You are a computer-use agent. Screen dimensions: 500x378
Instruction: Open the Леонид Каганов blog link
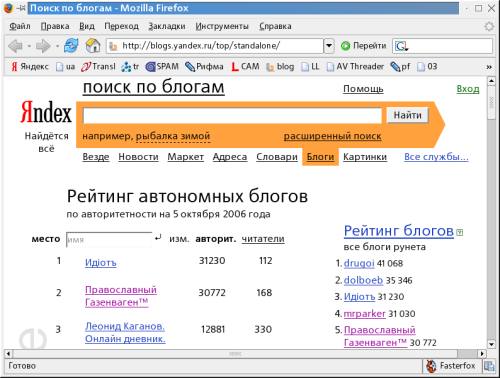(125, 332)
